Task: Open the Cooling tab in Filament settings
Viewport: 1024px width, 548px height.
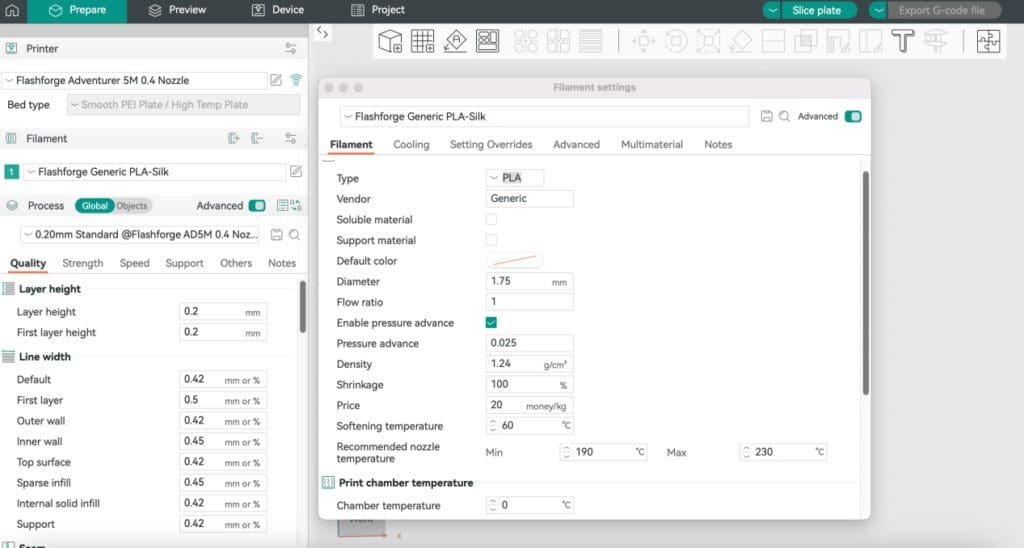Action: (411, 144)
